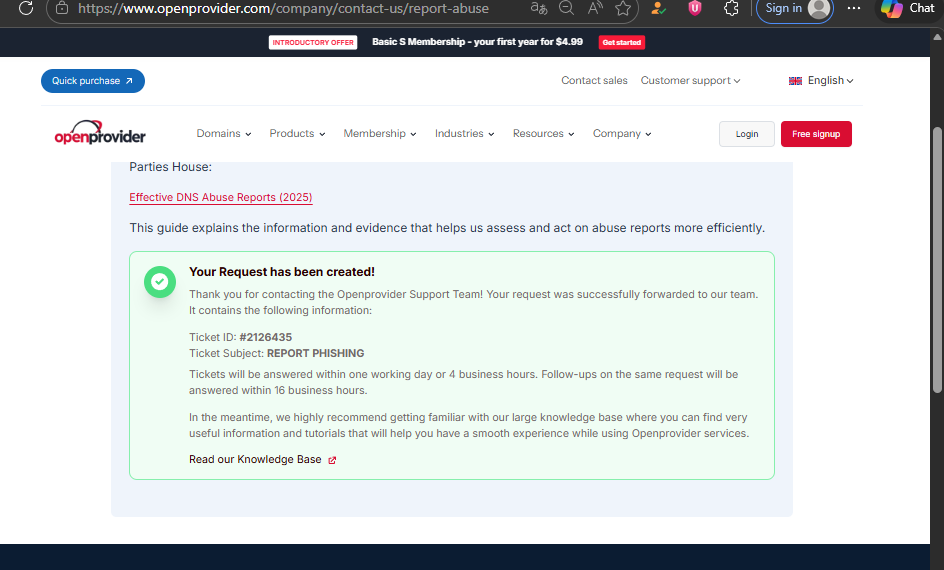The image size is (944, 570).
Task: Open the browser extensions puzzle icon
Action: click(731, 8)
